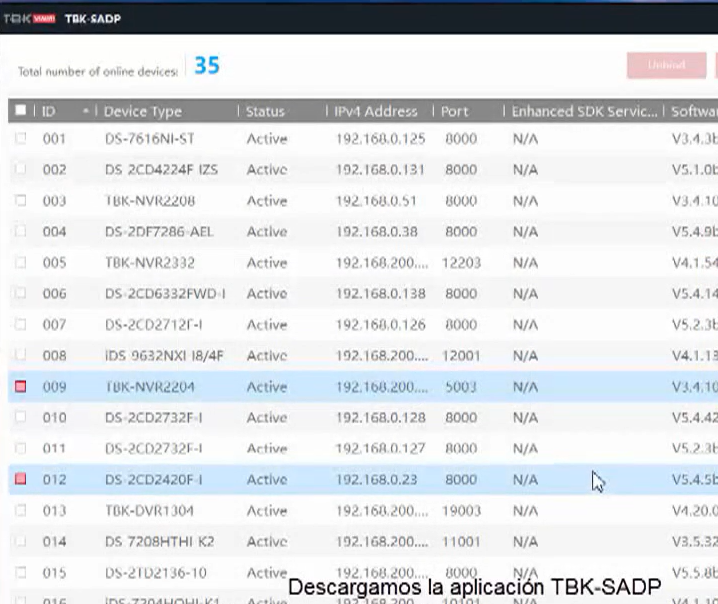Click IP address 192.168.0.38

tap(376, 232)
